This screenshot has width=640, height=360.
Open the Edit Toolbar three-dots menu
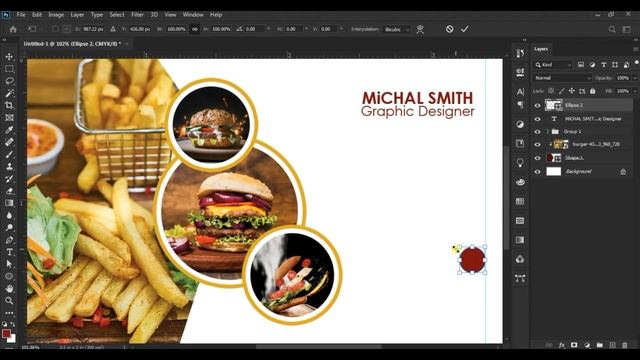[x=9, y=313]
